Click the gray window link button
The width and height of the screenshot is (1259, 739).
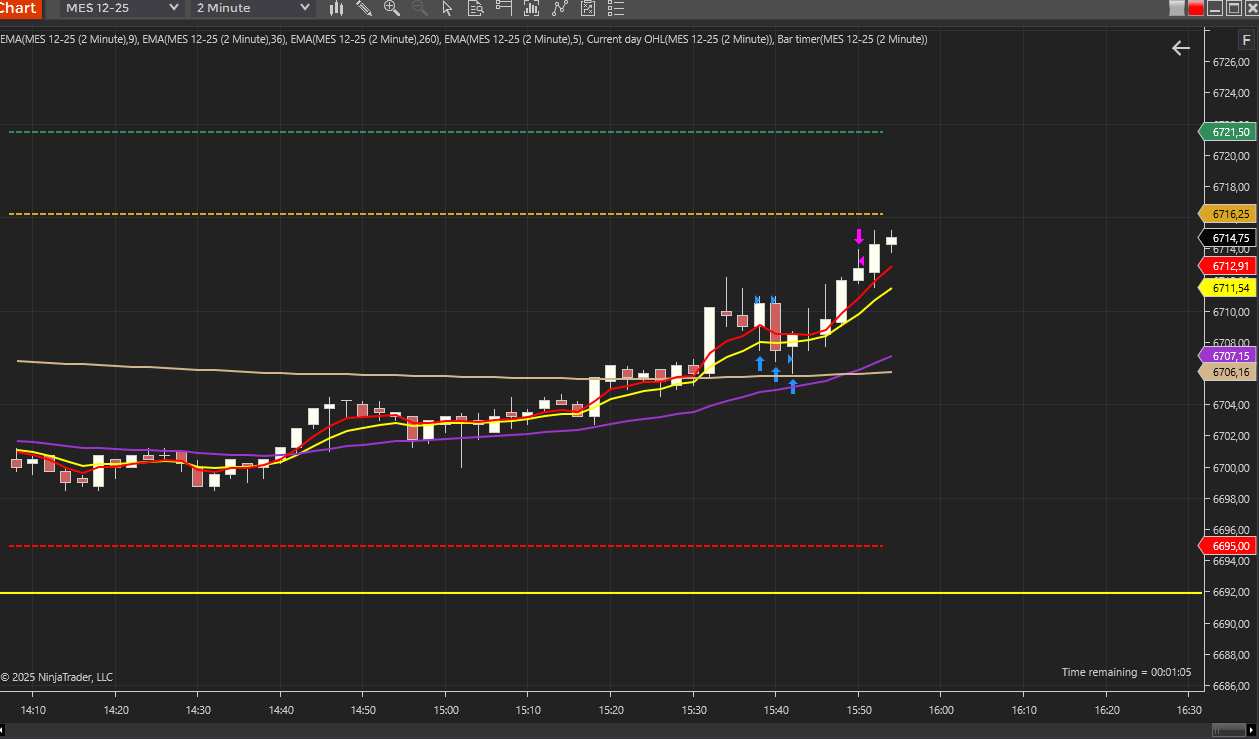click(1177, 8)
